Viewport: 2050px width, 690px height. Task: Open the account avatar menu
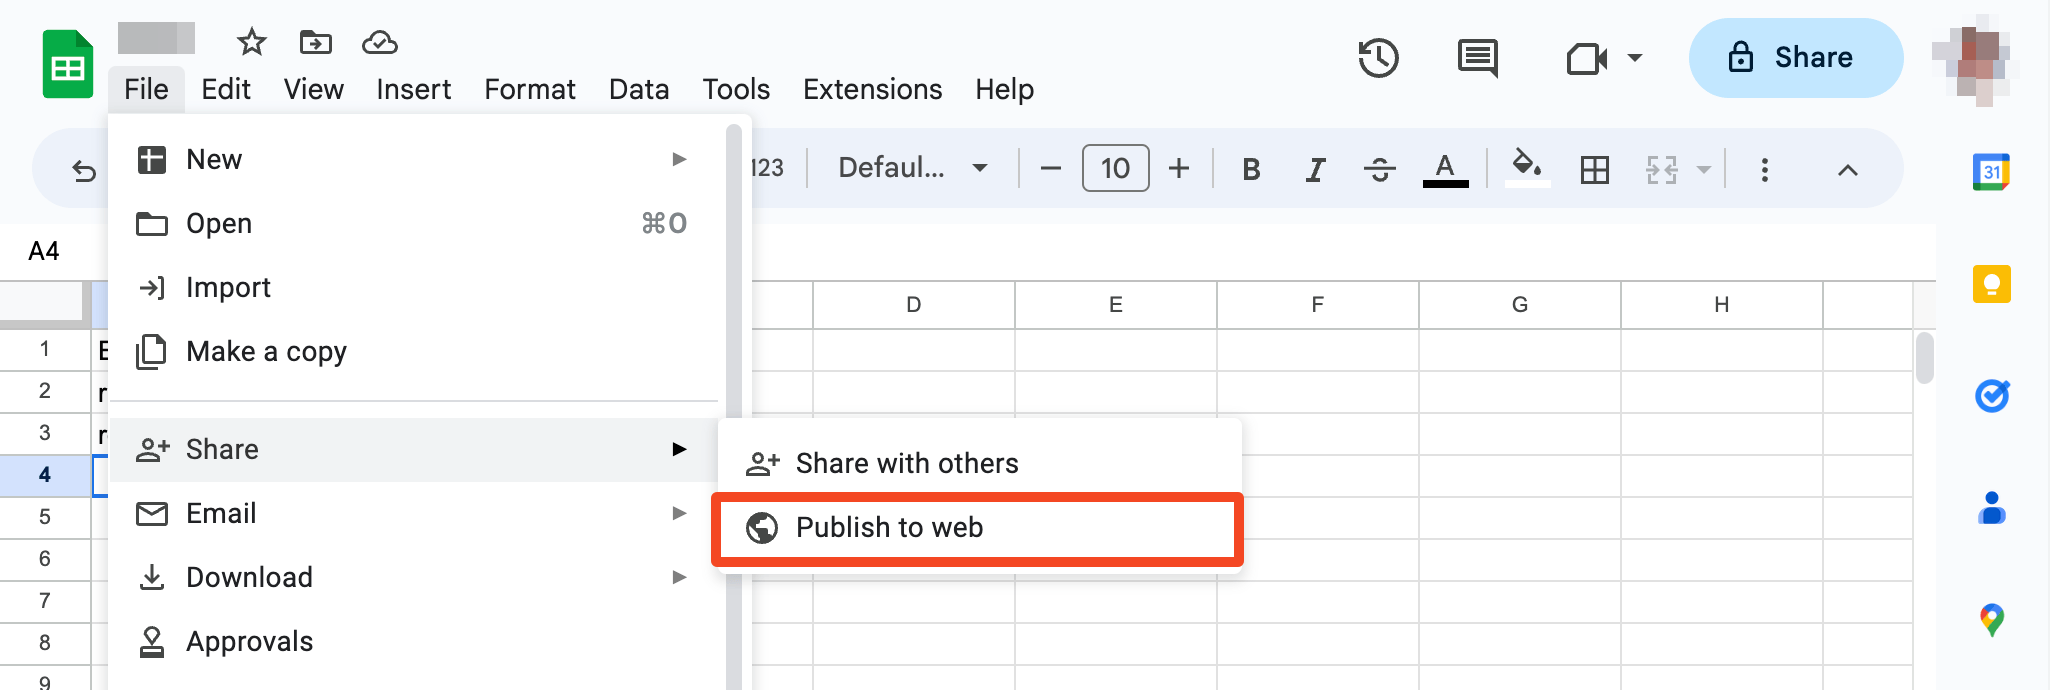tap(1976, 60)
